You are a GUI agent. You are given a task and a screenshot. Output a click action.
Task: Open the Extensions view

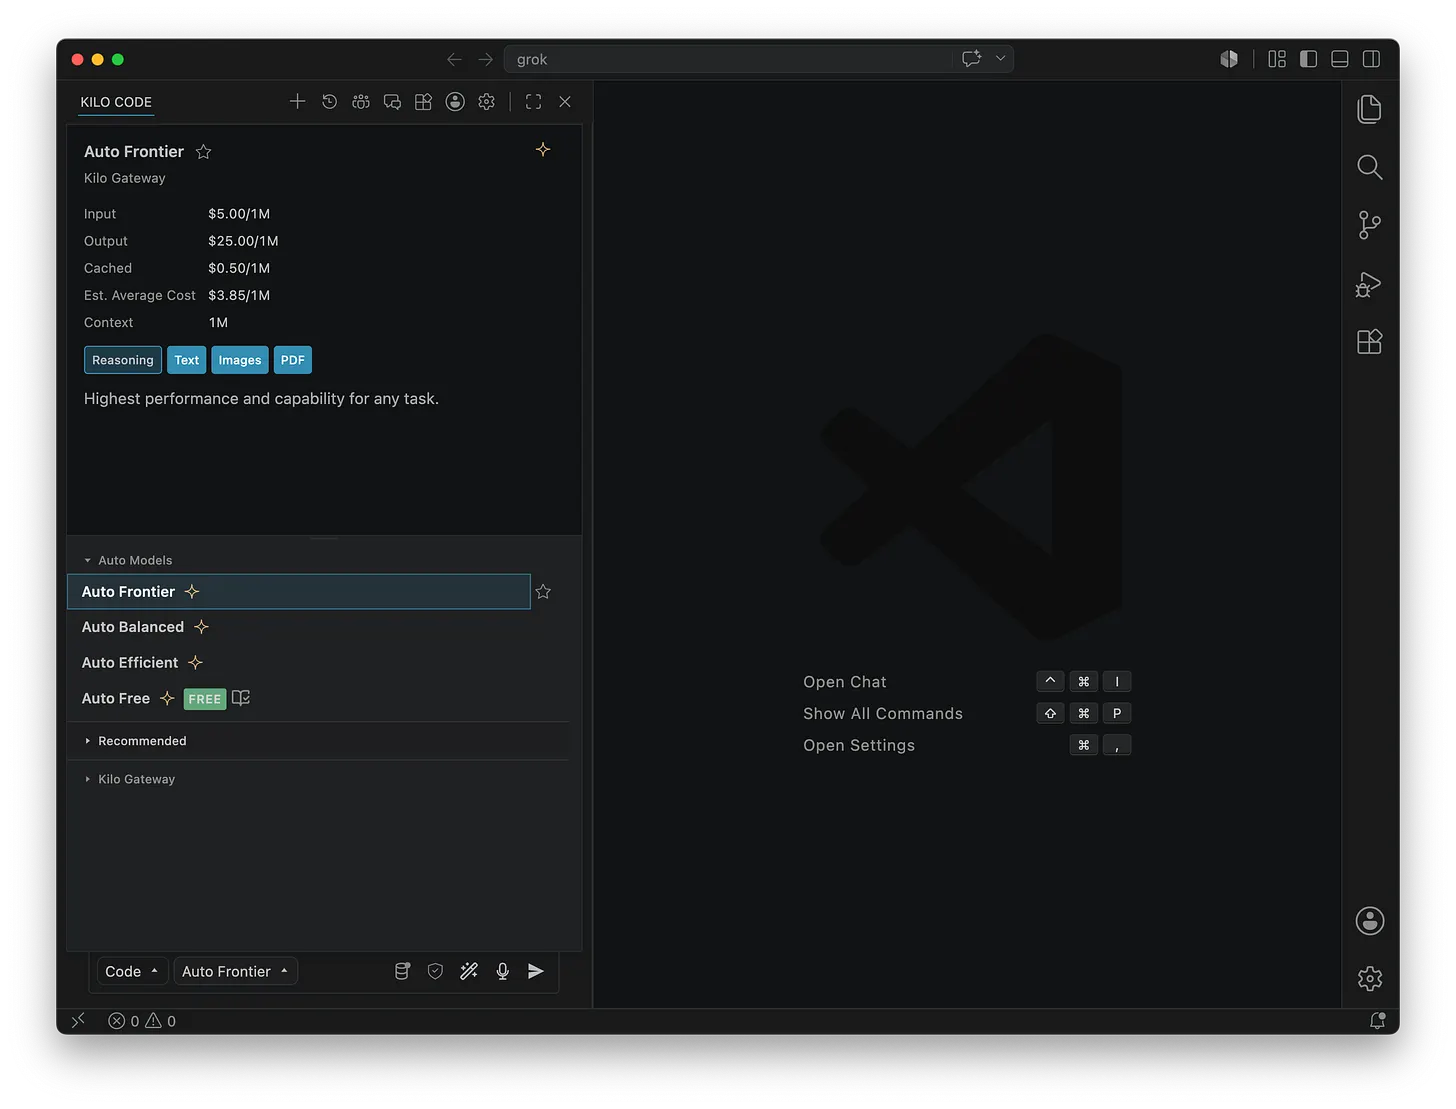point(1370,342)
